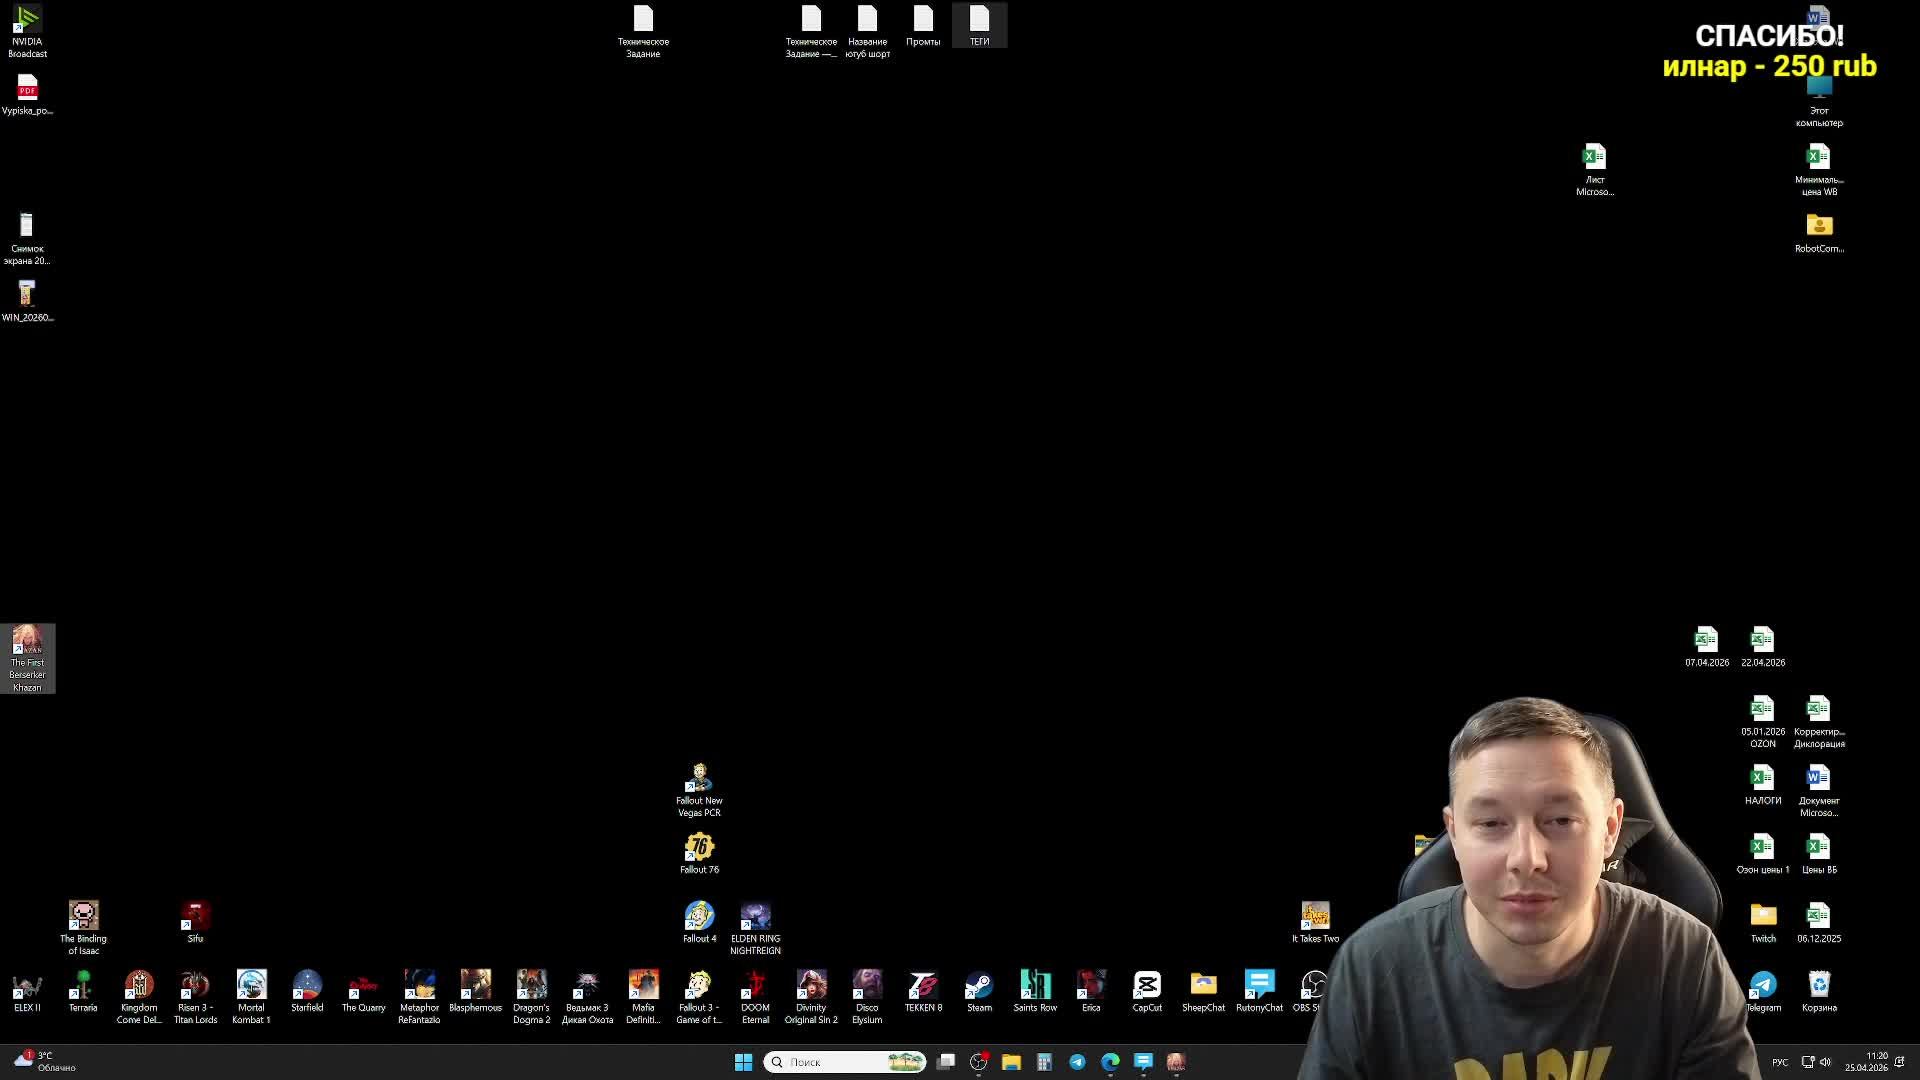
Task: Click the Windows Start button
Action: pyautogui.click(x=743, y=1062)
